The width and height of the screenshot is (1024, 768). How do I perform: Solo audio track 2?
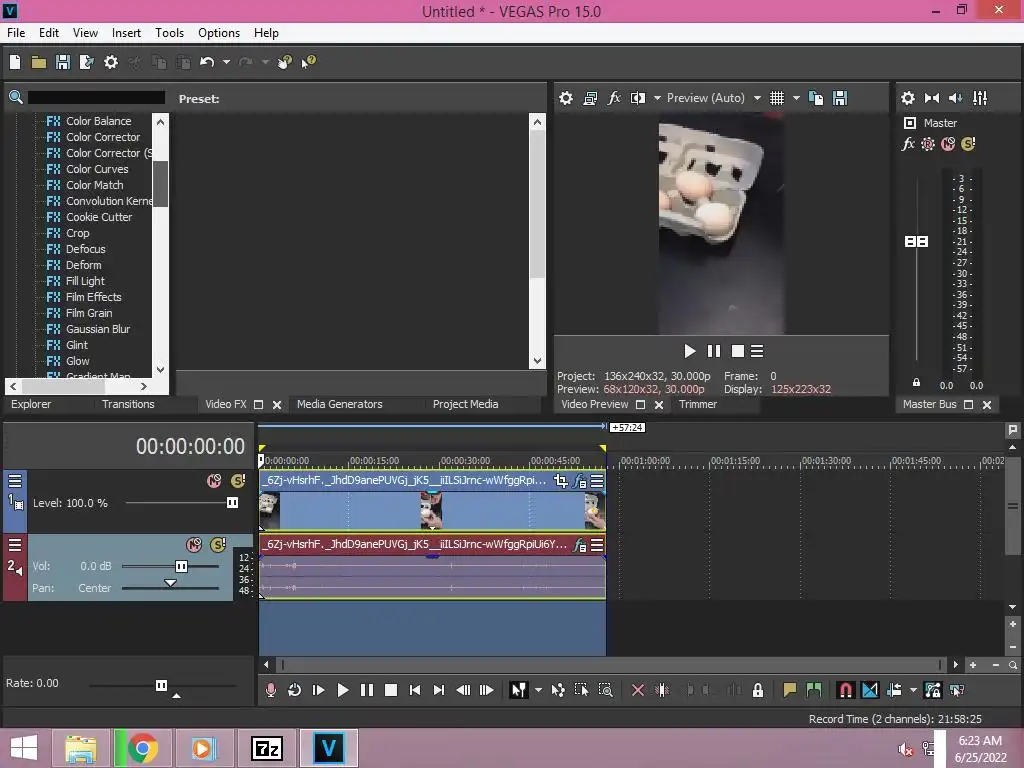(218, 545)
